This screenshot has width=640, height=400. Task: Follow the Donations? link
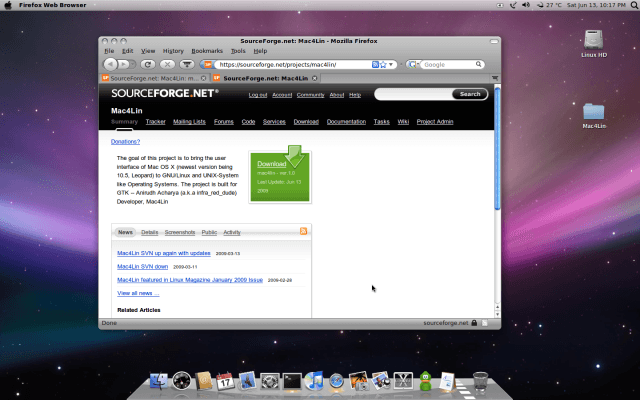(x=125, y=142)
